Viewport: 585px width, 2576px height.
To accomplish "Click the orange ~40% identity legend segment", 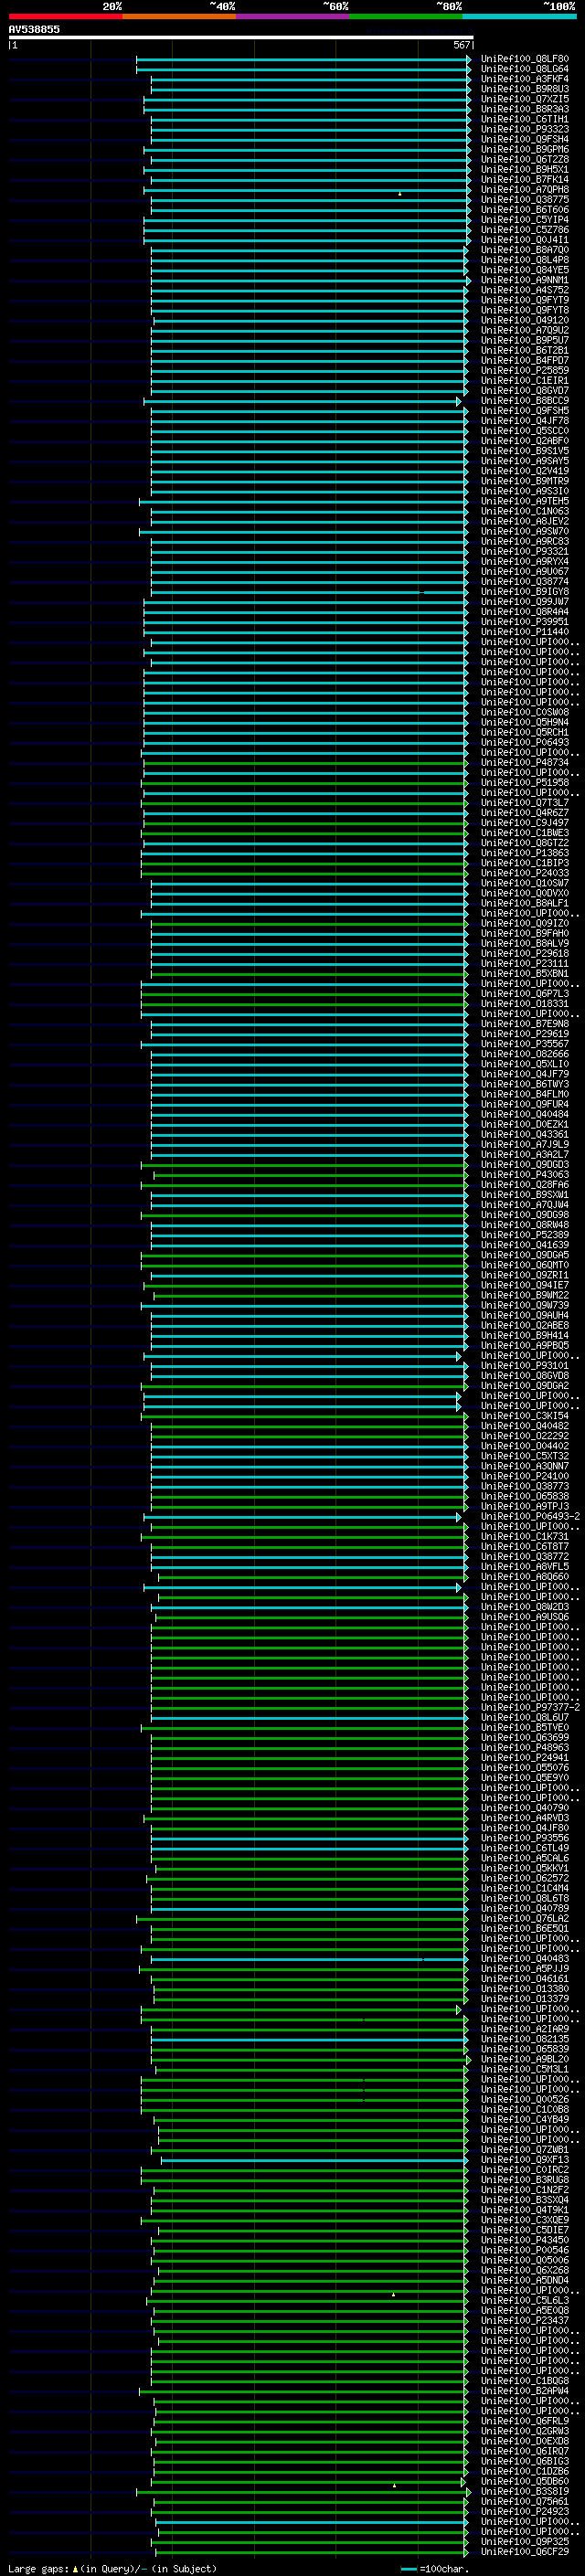I will pyautogui.click(x=179, y=16).
